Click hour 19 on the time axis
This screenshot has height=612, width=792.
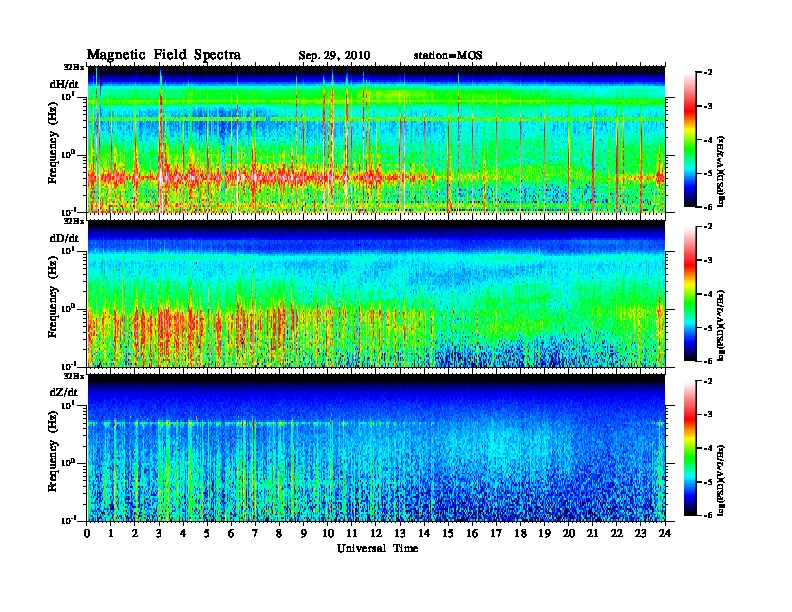[544, 534]
